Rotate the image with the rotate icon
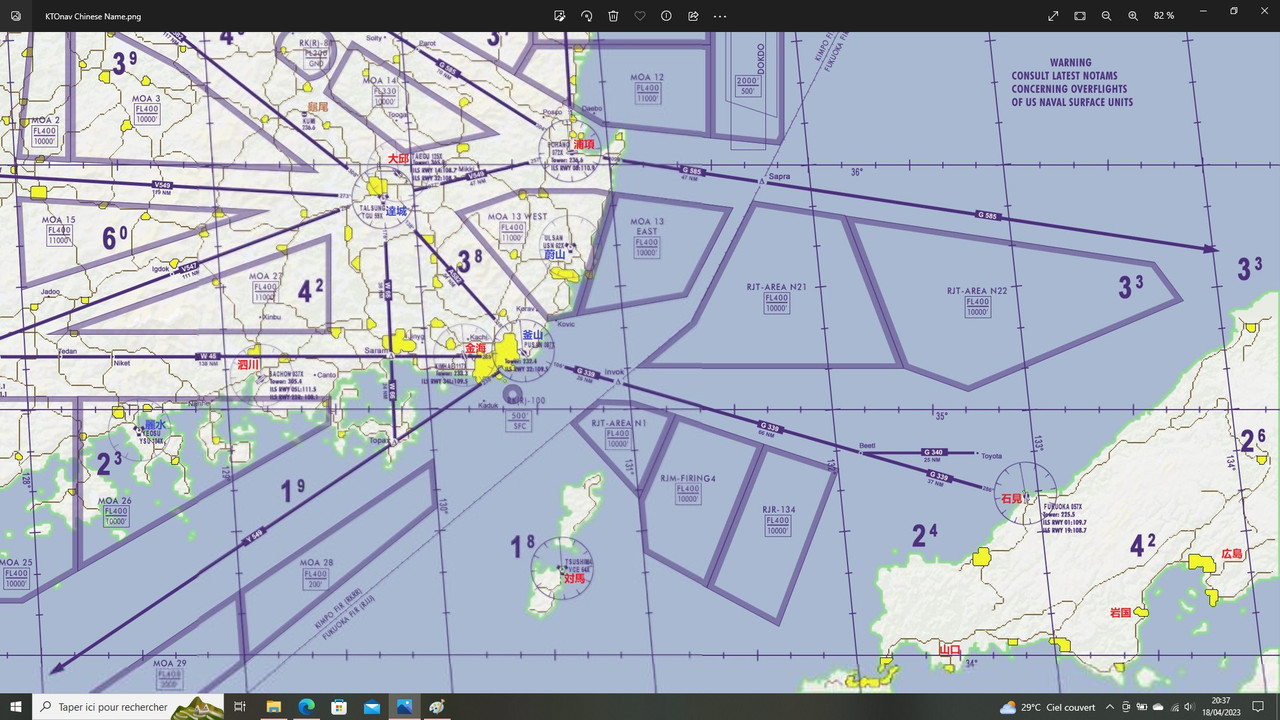 click(x=586, y=16)
